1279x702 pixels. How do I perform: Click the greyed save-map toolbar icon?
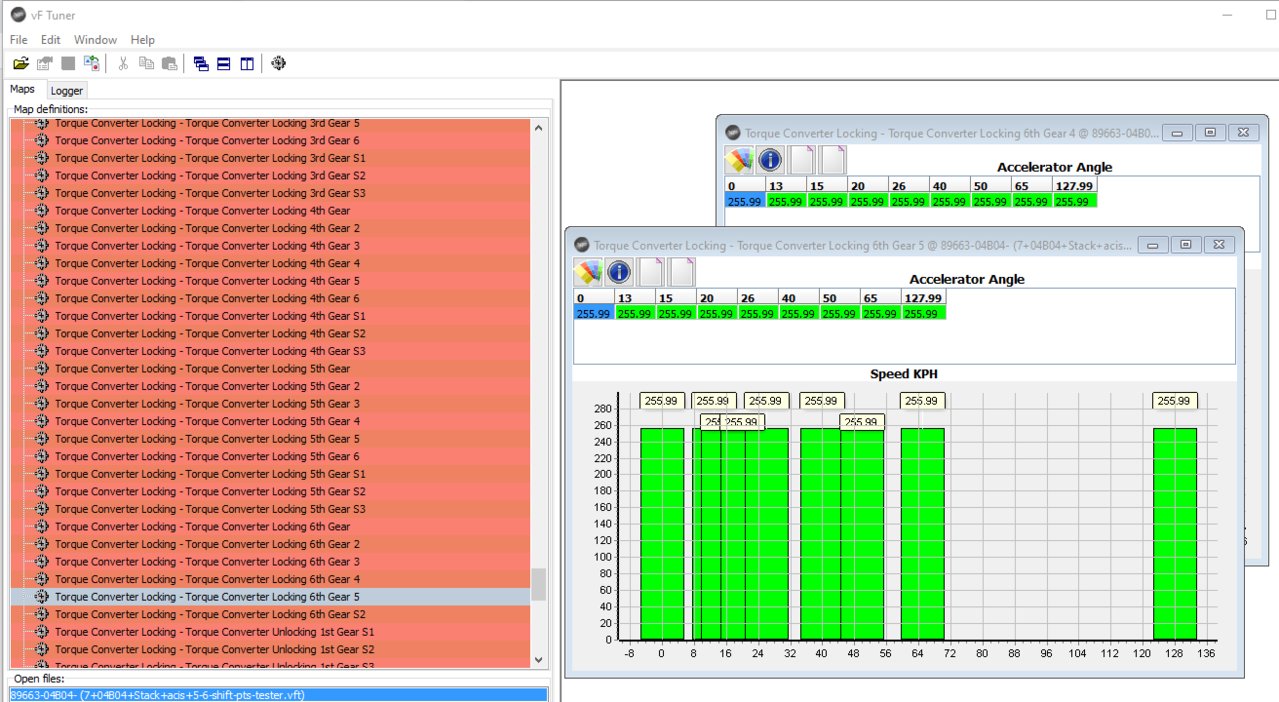point(44,63)
